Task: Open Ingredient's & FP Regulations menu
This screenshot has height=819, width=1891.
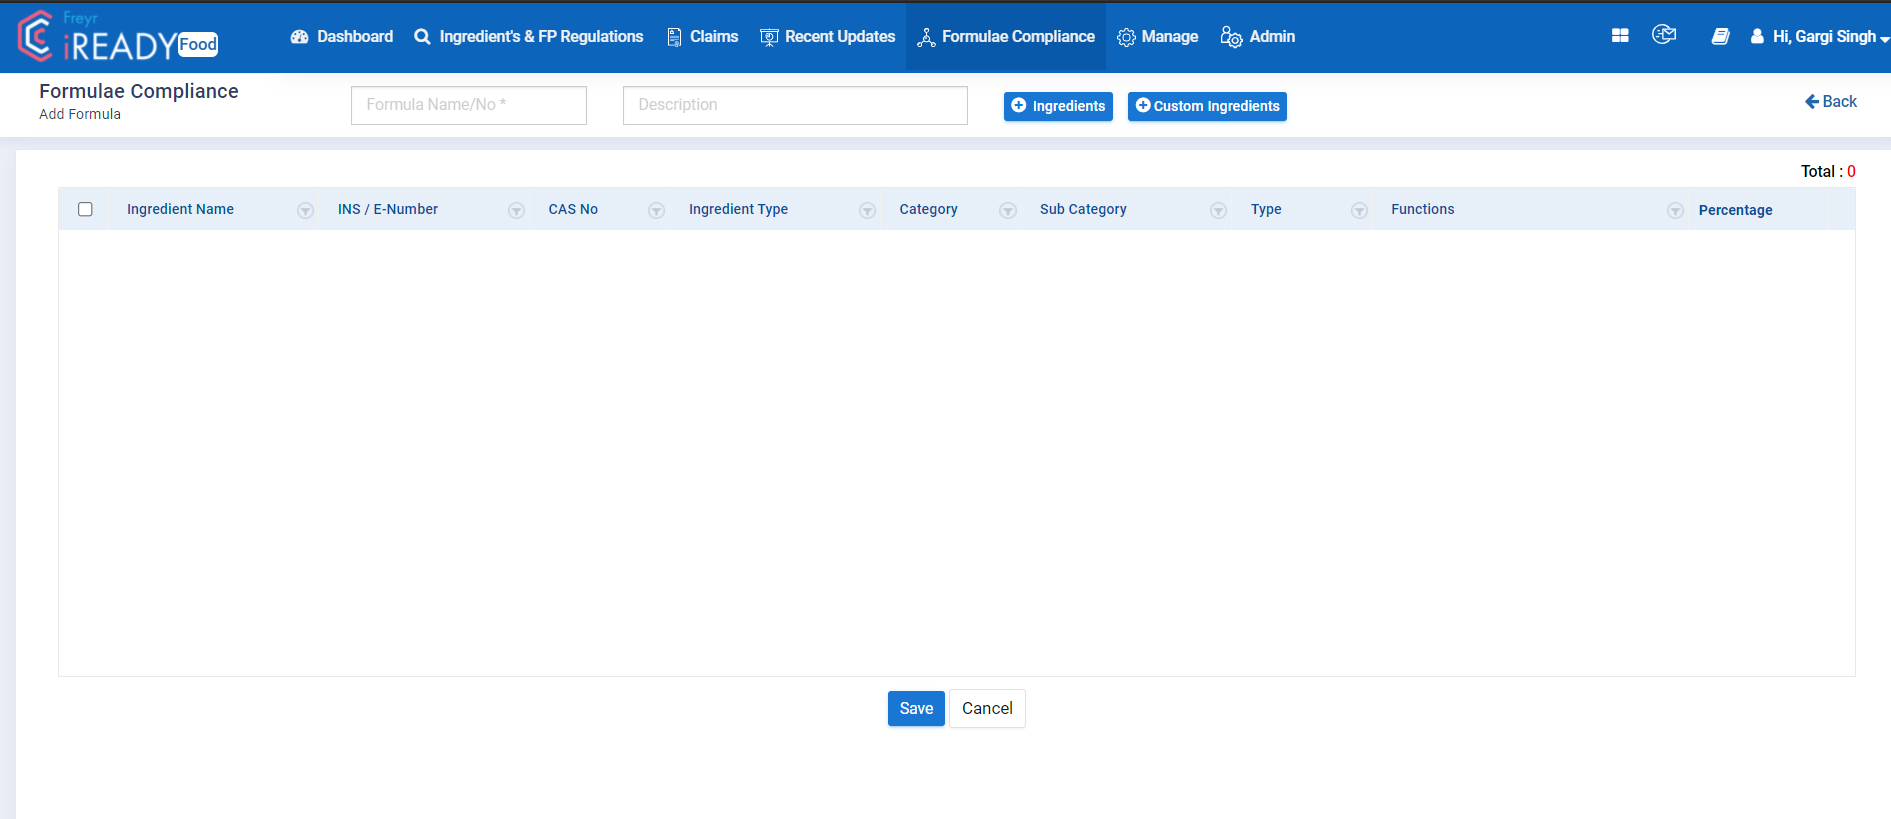Action: click(529, 36)
